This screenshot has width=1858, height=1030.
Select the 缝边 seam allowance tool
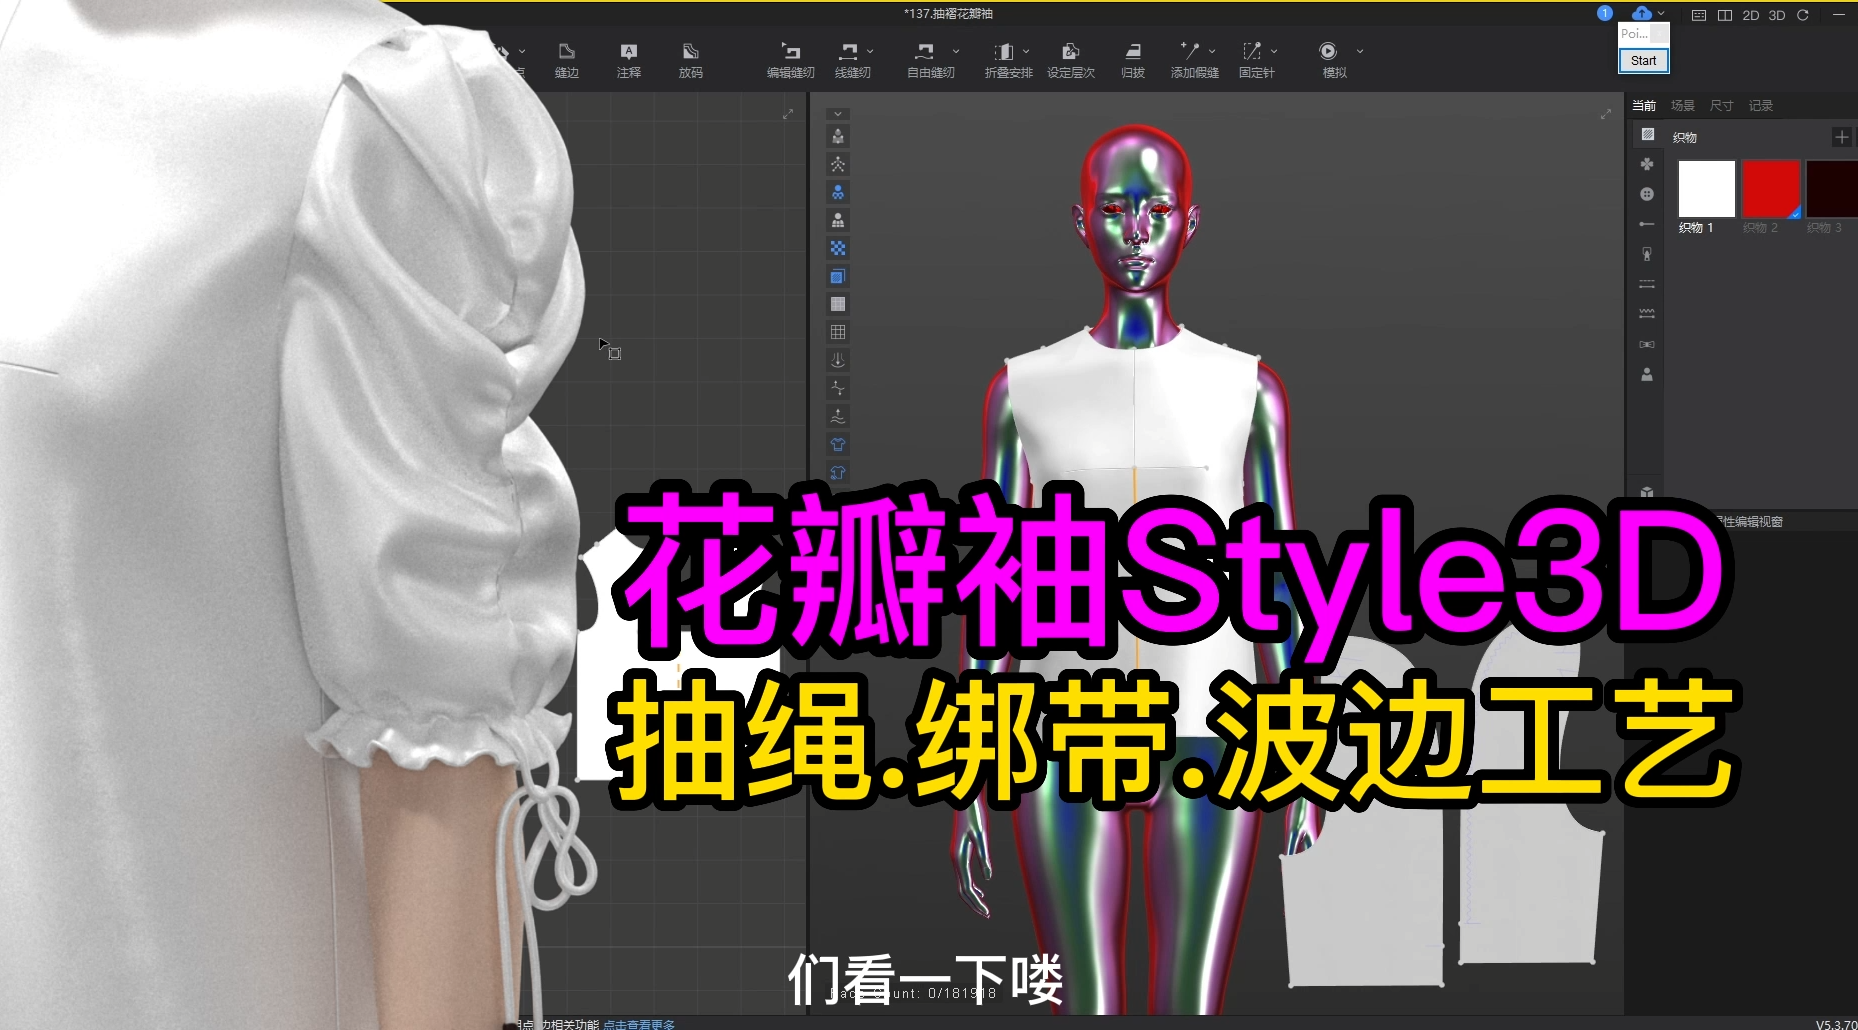pos(567,60)
